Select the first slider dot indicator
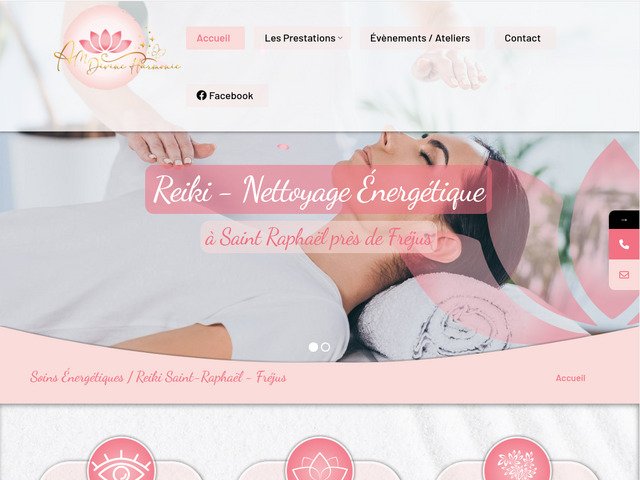 point(313,347)
